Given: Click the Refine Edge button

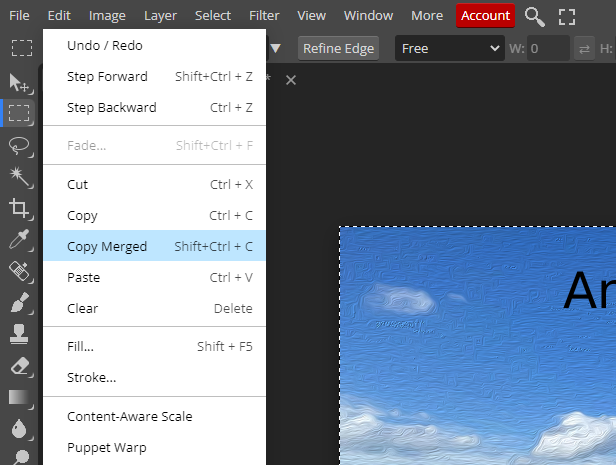Looking at the screenshot, I should click(338, 48).
